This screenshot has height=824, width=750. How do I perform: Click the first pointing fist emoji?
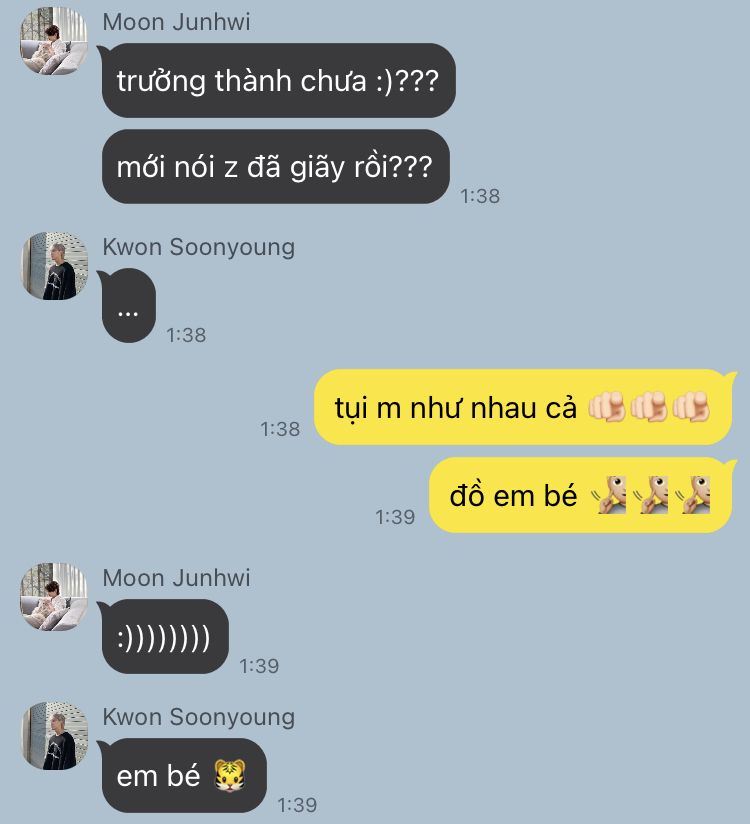point(607,407)
